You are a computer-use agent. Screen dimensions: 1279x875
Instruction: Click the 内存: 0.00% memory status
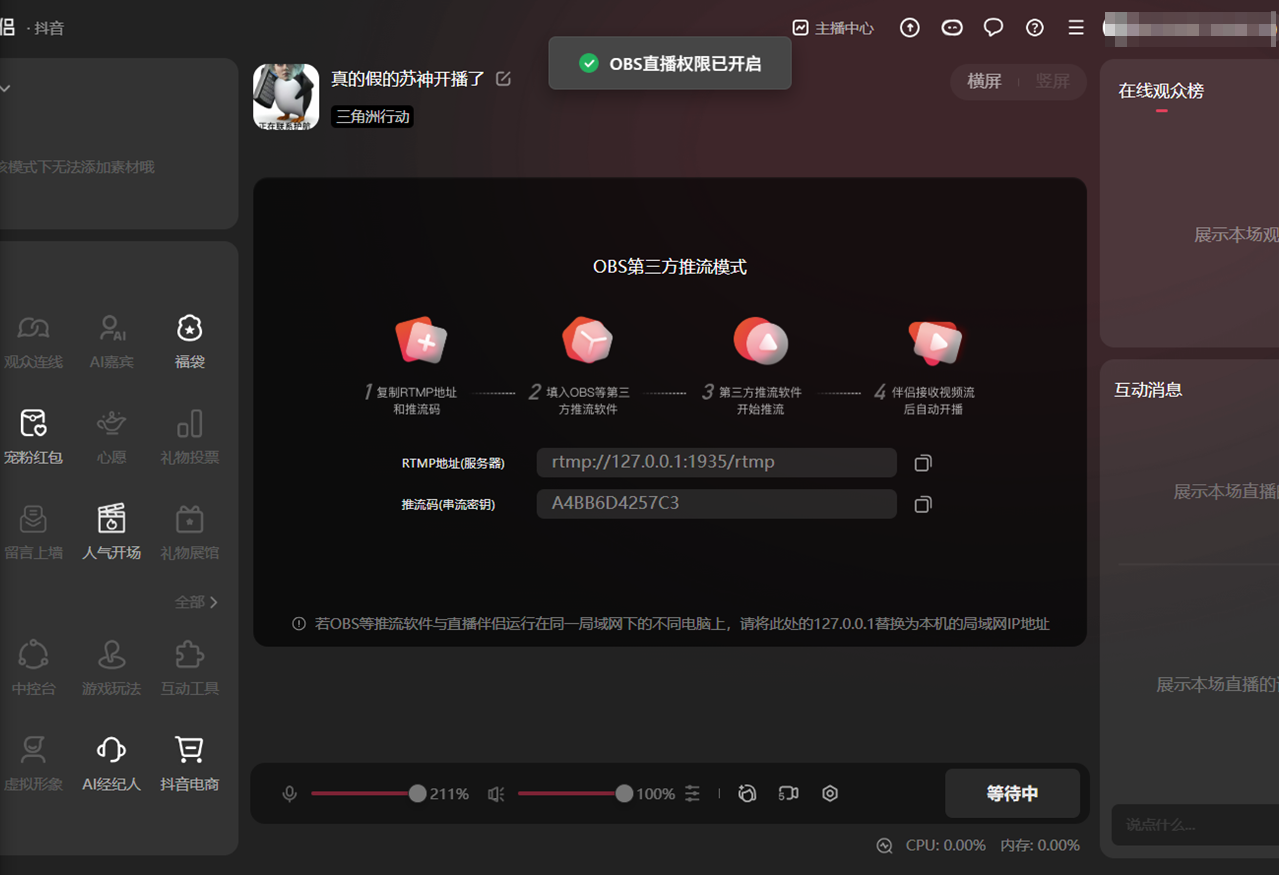click(1040, 846)
